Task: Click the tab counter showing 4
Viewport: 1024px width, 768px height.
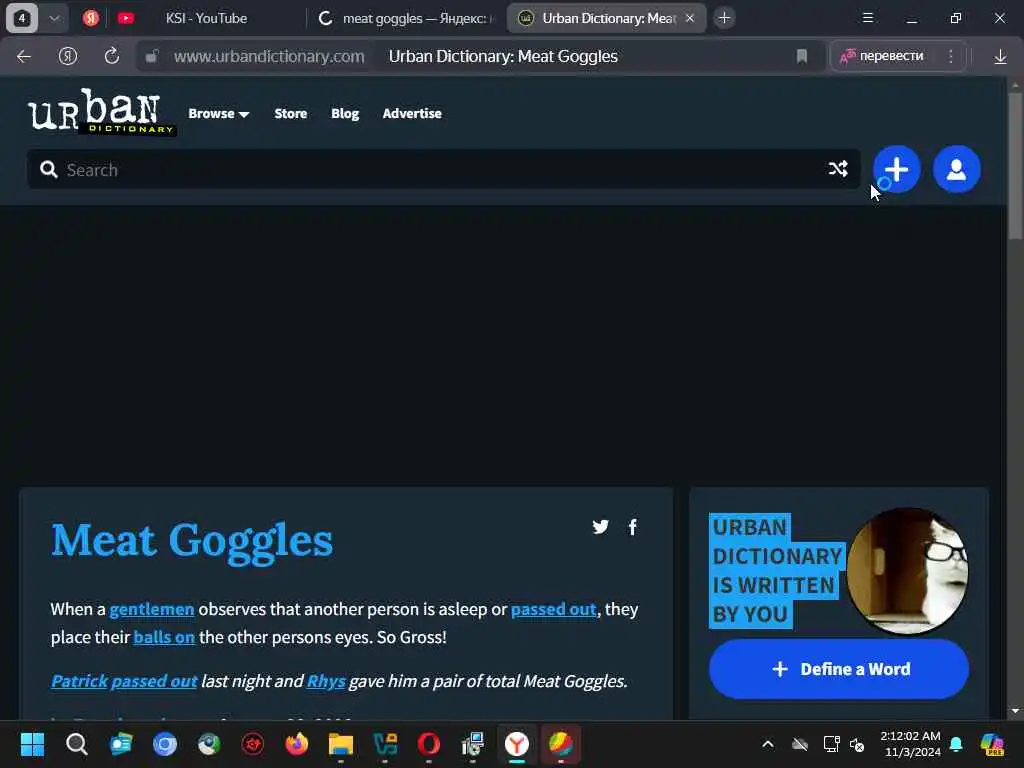Action: pos(22,18)
